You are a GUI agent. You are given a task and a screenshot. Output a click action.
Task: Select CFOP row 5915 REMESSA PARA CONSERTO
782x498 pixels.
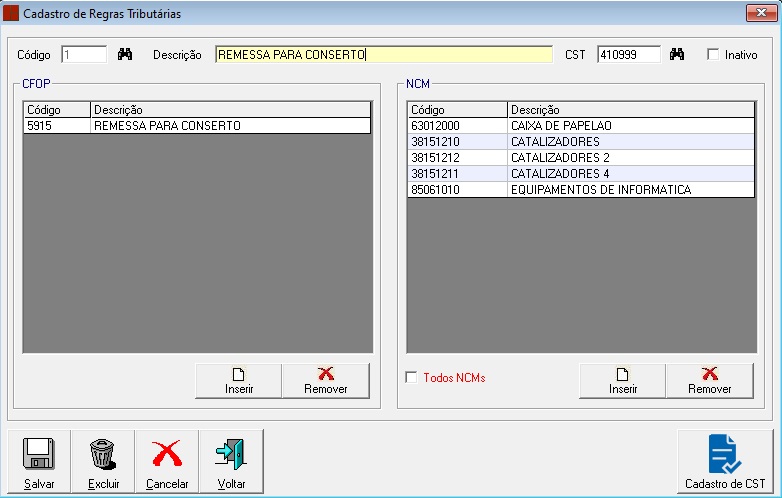tap(196, 126)
